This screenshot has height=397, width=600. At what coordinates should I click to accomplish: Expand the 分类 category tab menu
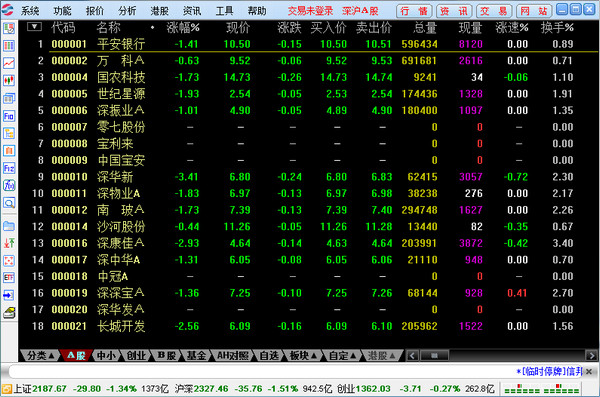[40, 356]
